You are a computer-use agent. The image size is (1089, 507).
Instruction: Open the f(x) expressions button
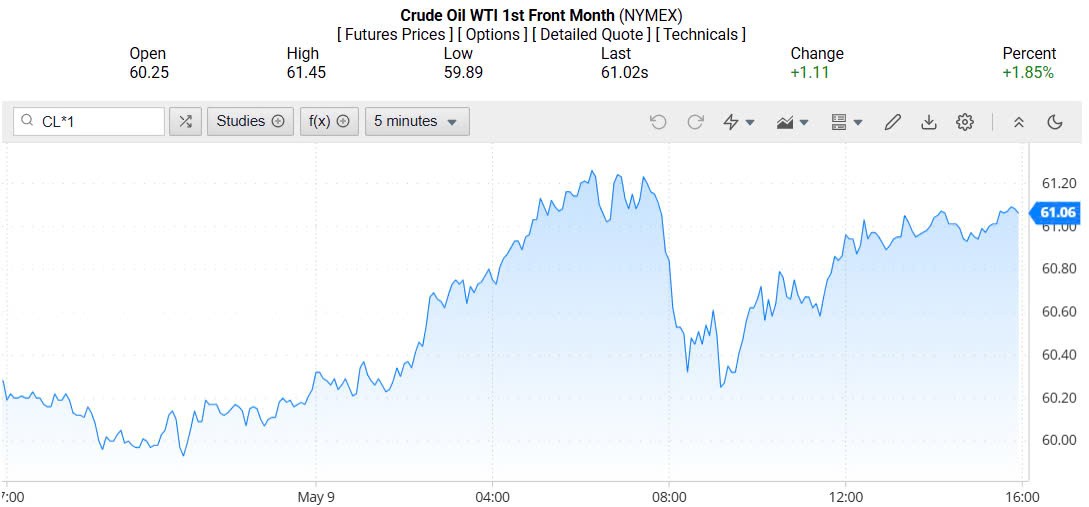[329, 121]
